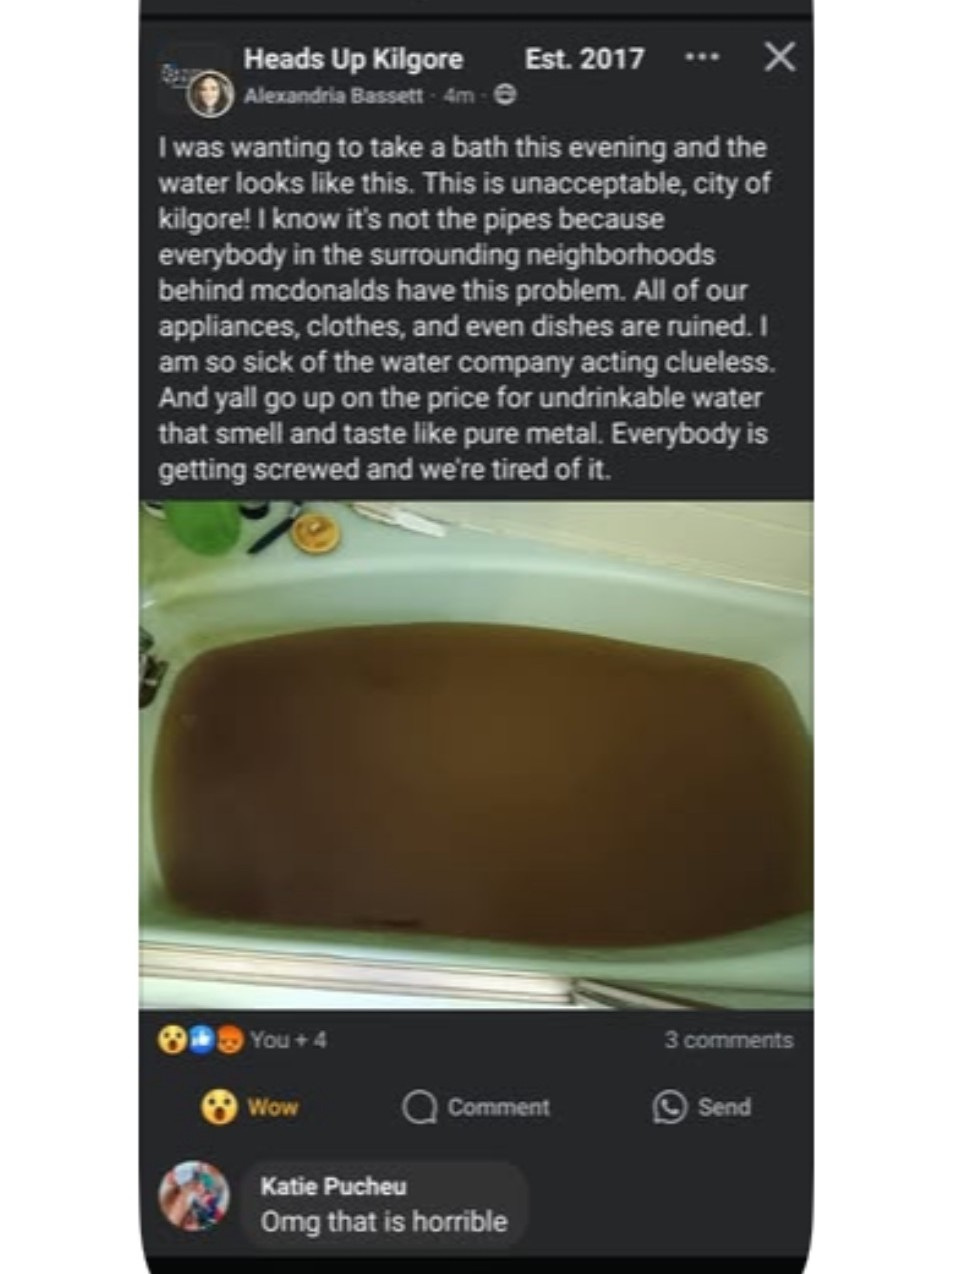Click Katie Pucheu's commenter avatar
Screen dimensions: 960x1274
pos(194,1195)
